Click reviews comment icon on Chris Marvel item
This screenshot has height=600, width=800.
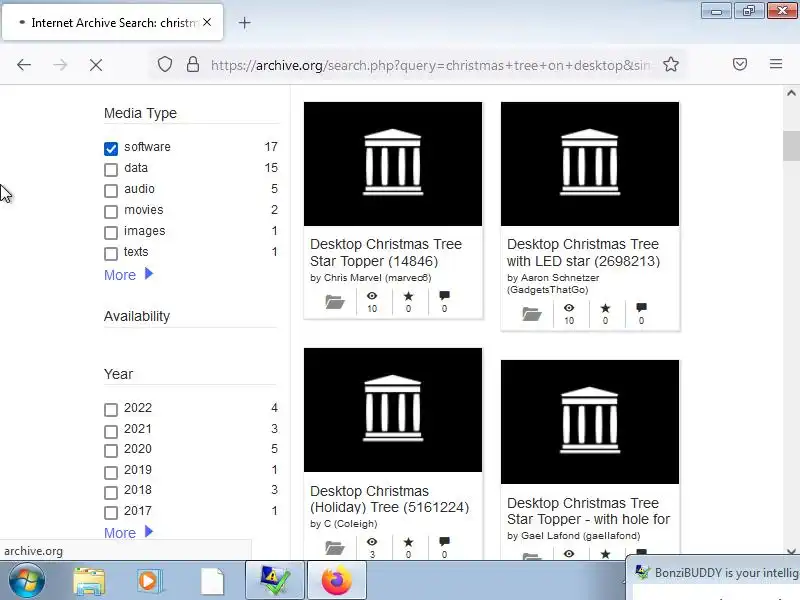pyautogui.click(x=444, y=295)
